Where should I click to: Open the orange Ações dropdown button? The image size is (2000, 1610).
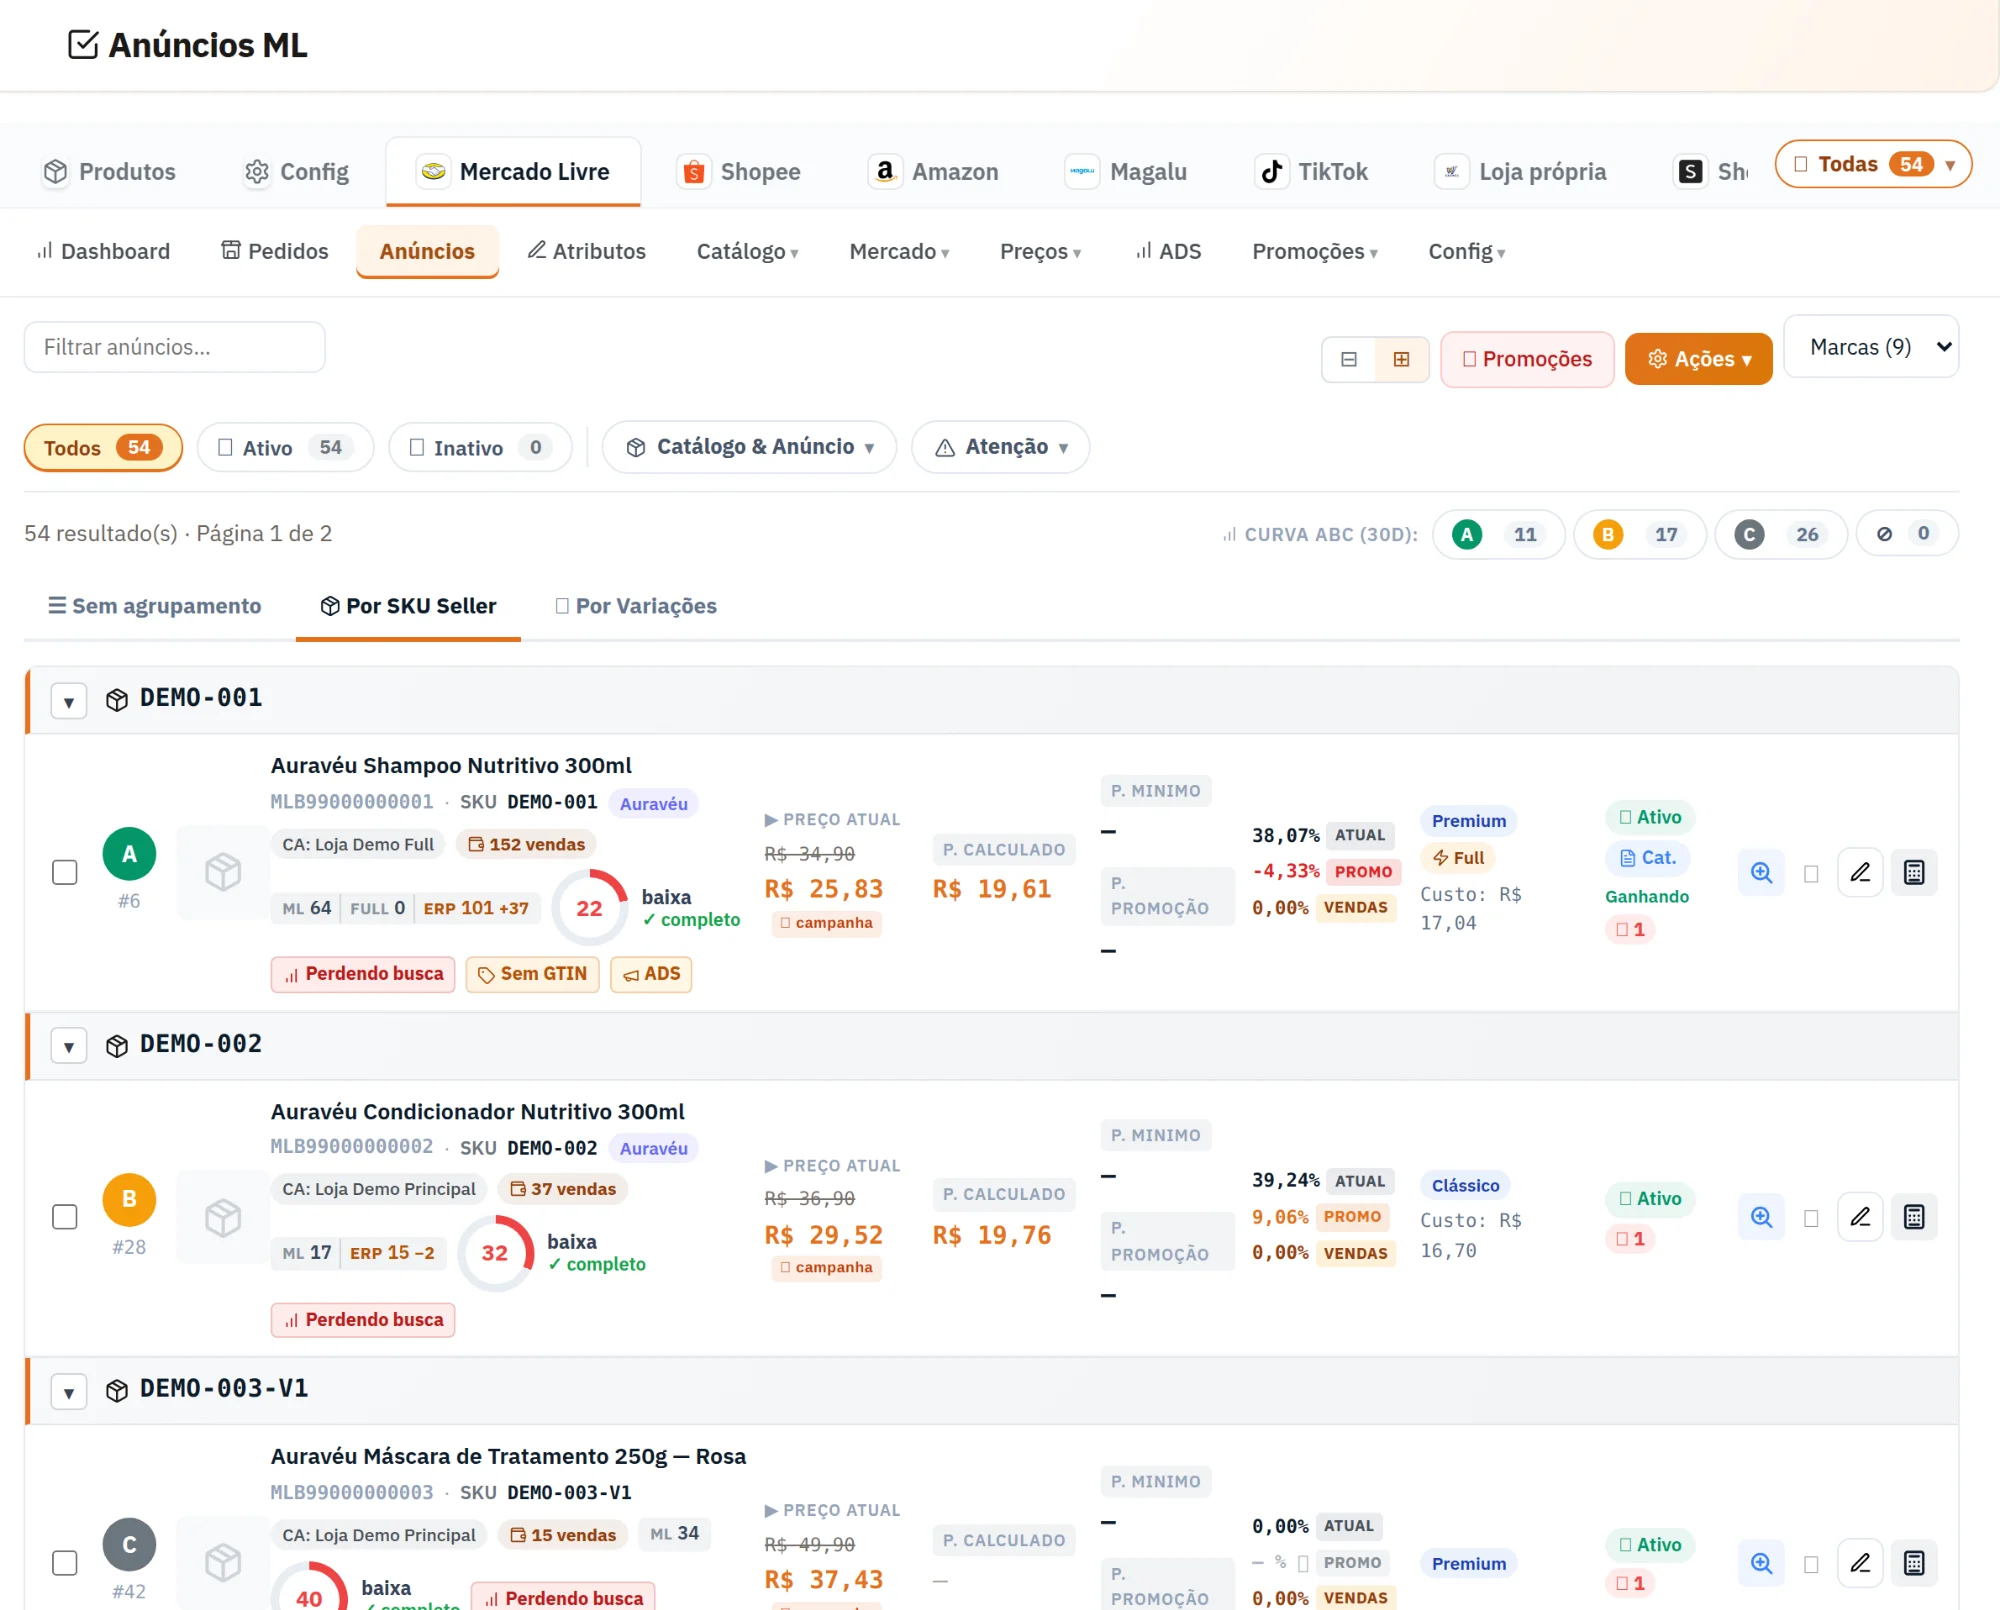1698,359
